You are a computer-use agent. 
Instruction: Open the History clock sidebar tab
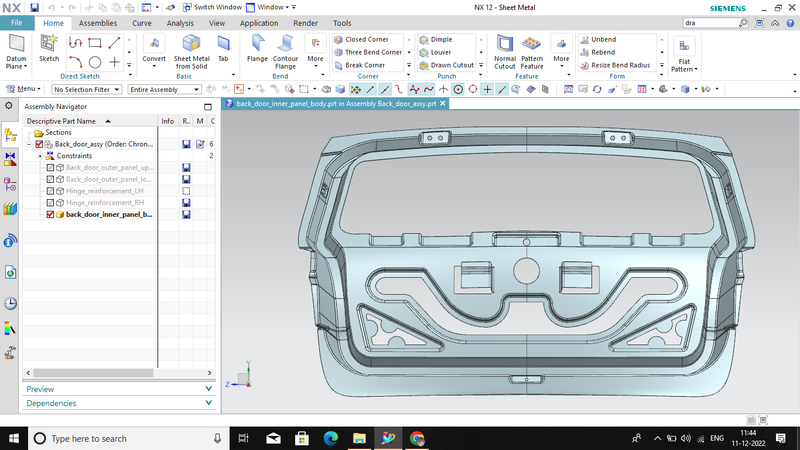click(10, 304)
